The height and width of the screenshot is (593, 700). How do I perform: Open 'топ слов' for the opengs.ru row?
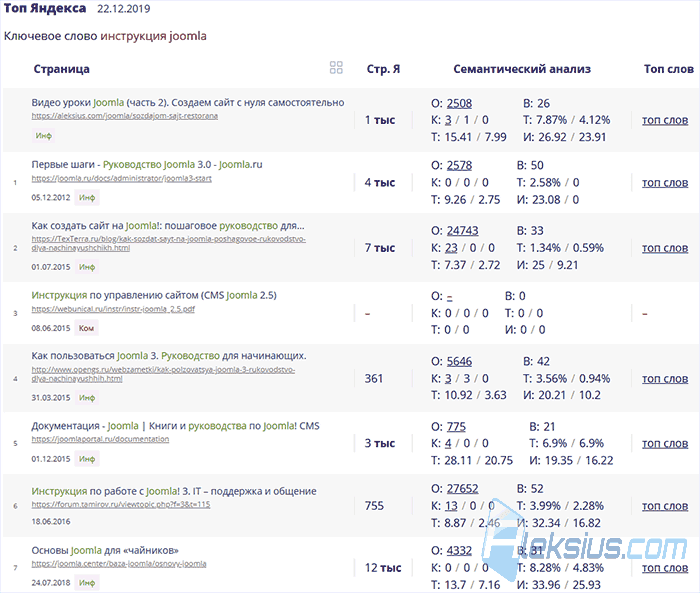tap(665, 379)
